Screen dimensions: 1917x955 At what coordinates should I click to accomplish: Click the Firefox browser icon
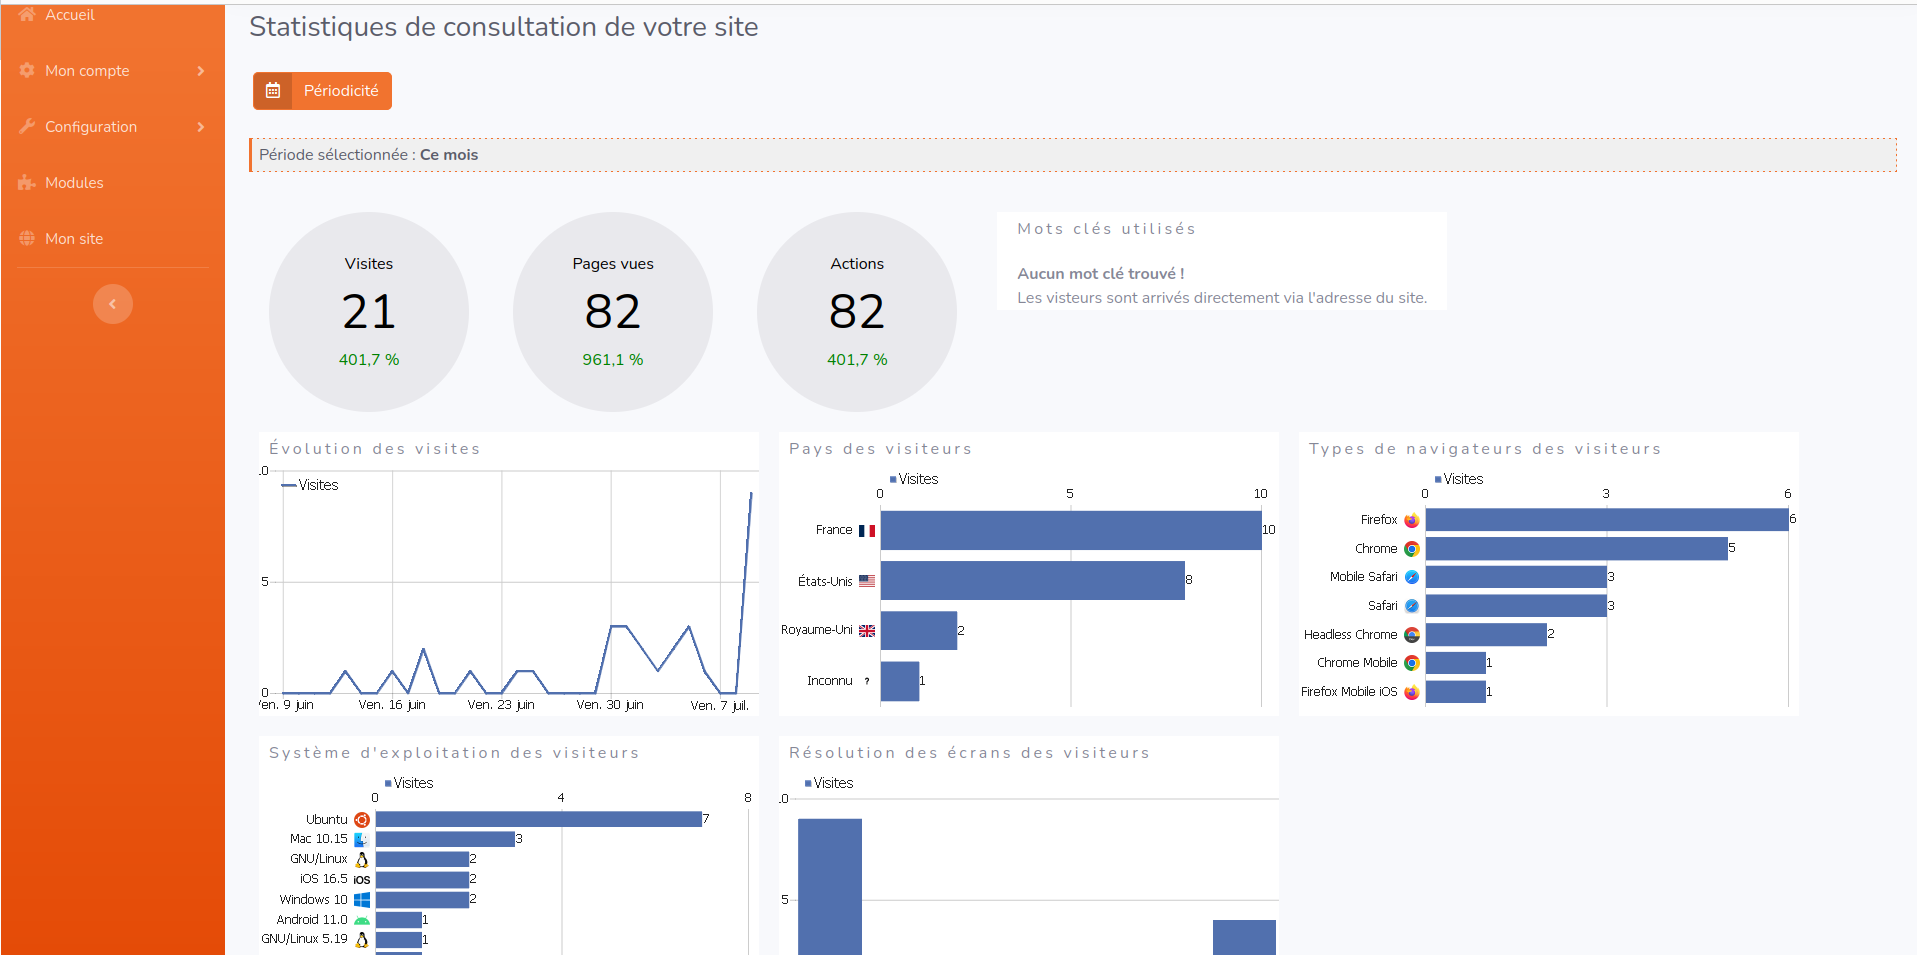(x=1412, y=520)
